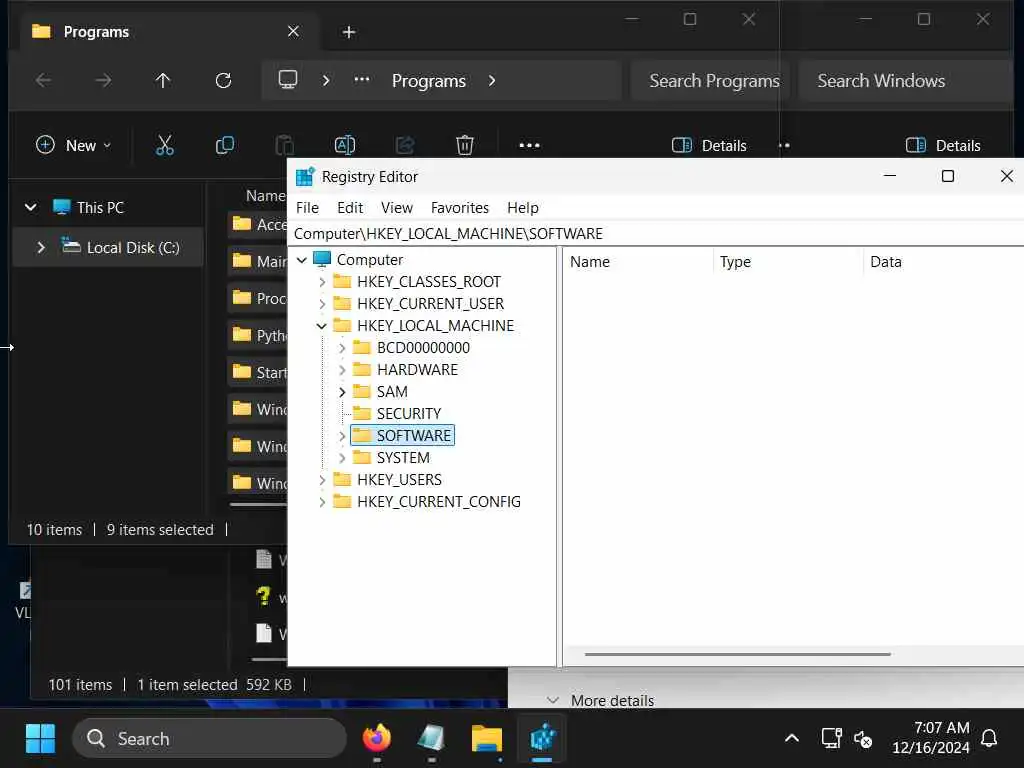Screen dimensions: 1024x768
Task: Open File Explorer from the taskbar
Action: click(x=487, y=739)
